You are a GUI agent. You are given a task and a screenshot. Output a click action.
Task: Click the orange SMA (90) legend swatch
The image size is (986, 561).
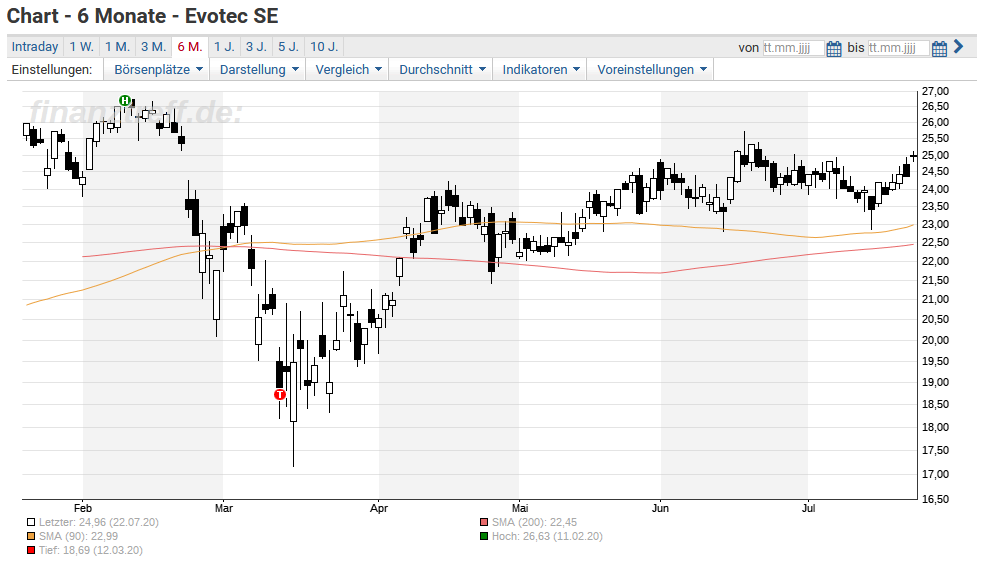31,536
